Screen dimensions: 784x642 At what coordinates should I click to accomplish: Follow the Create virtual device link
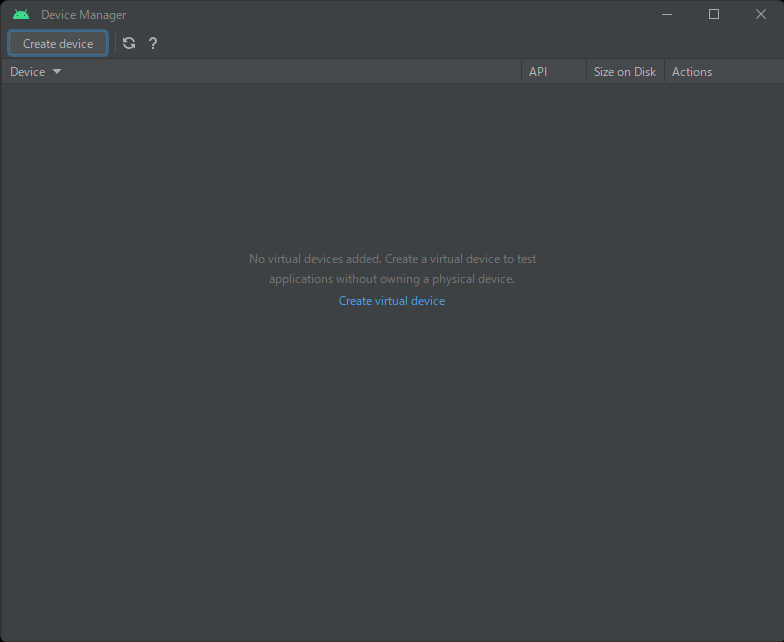(x=392, y=300)
